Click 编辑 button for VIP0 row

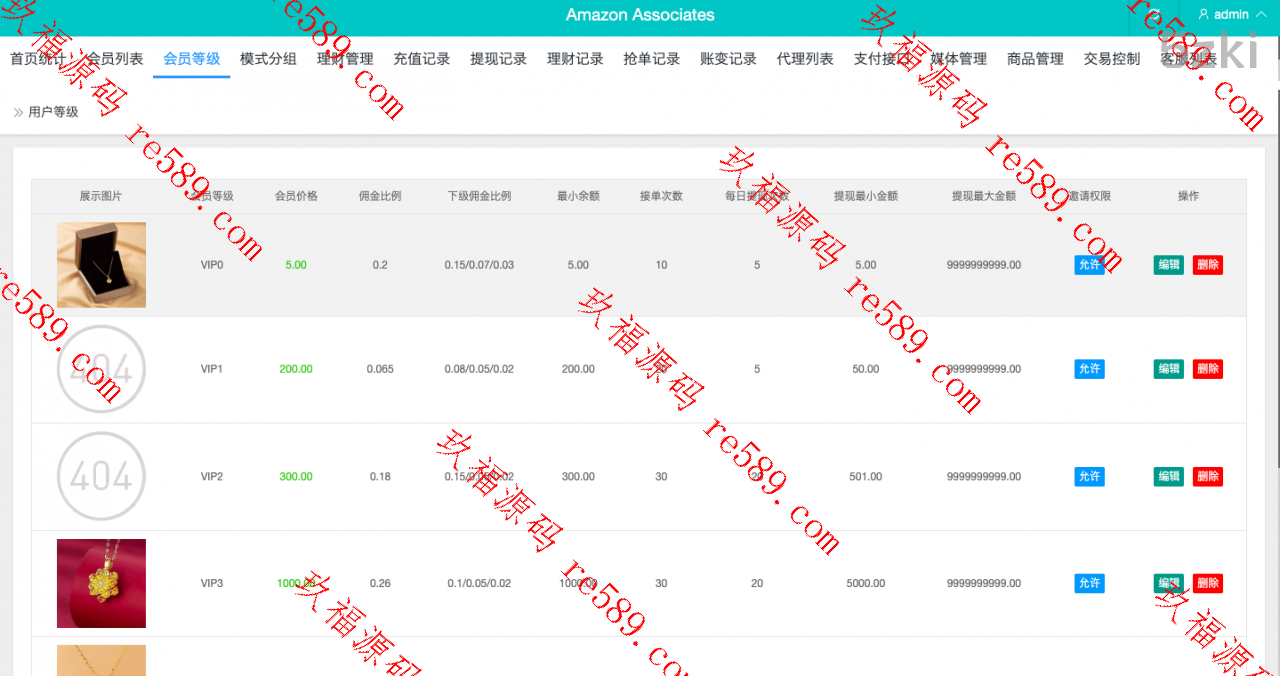(x=1168, y=265)
